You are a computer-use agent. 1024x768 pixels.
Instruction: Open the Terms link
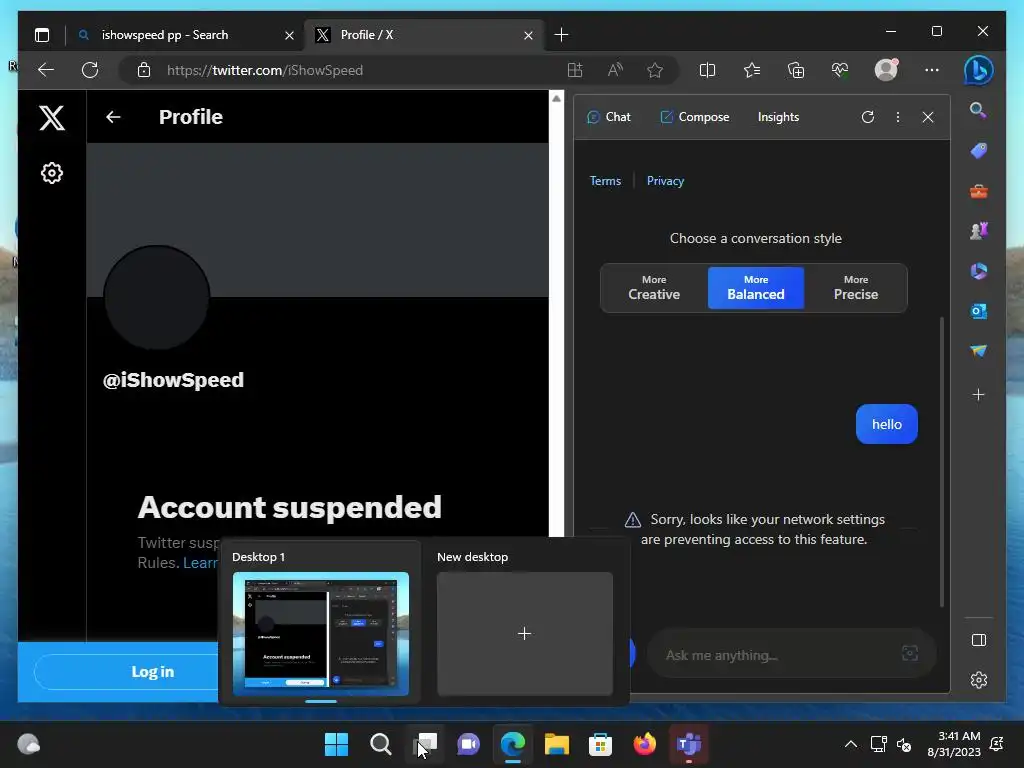(605, 181)
